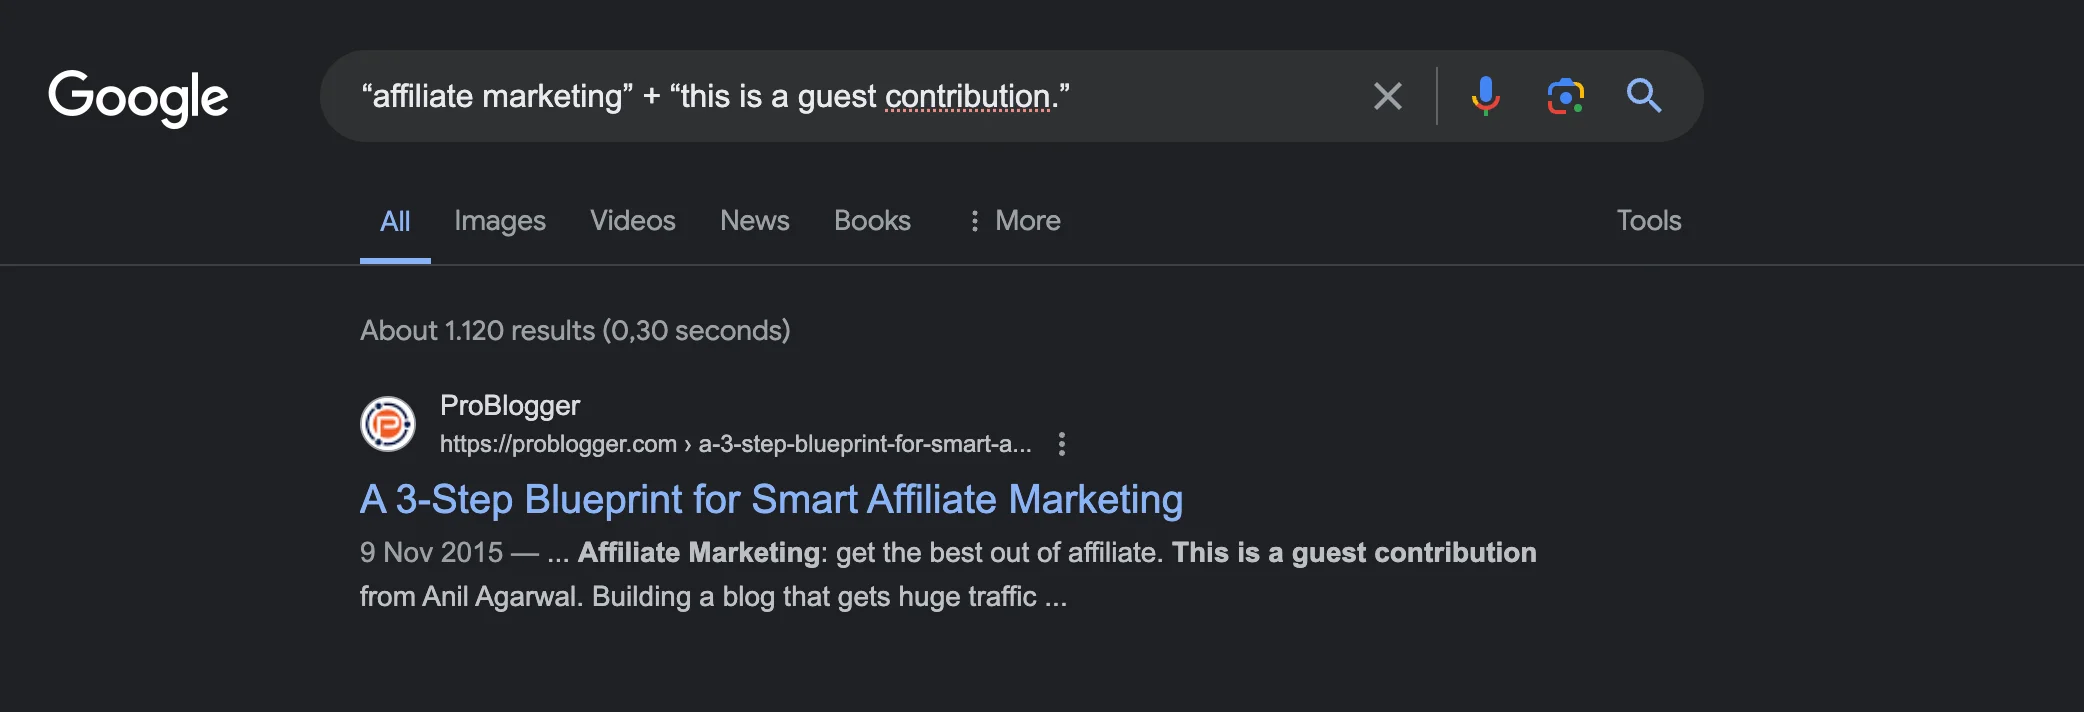This screenshot has height=712, width=2084.
Task: Open the Tools filter options
Action: tap(1648, 221)
